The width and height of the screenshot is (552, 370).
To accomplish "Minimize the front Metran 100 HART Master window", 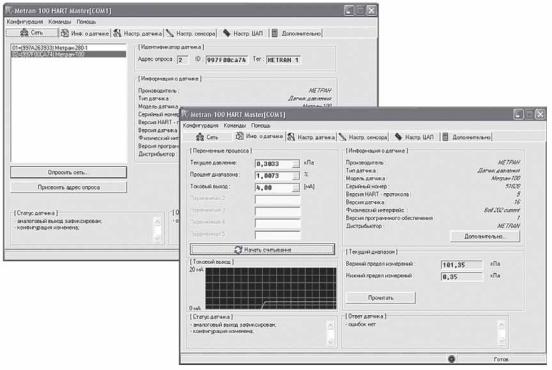I will [x=518, y=114].
